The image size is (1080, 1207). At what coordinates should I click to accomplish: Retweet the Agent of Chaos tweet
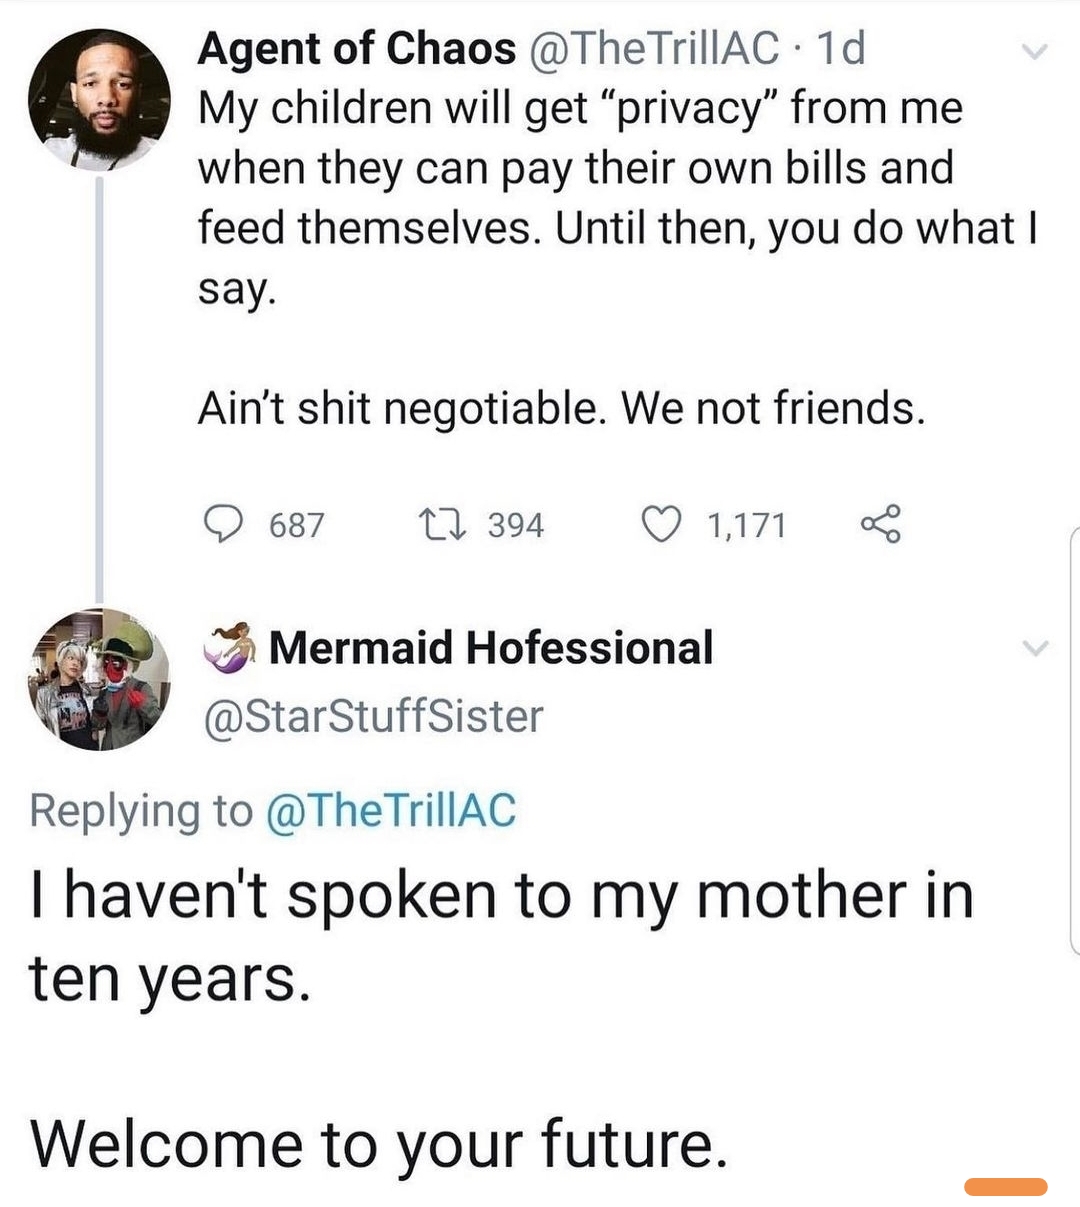439,524
